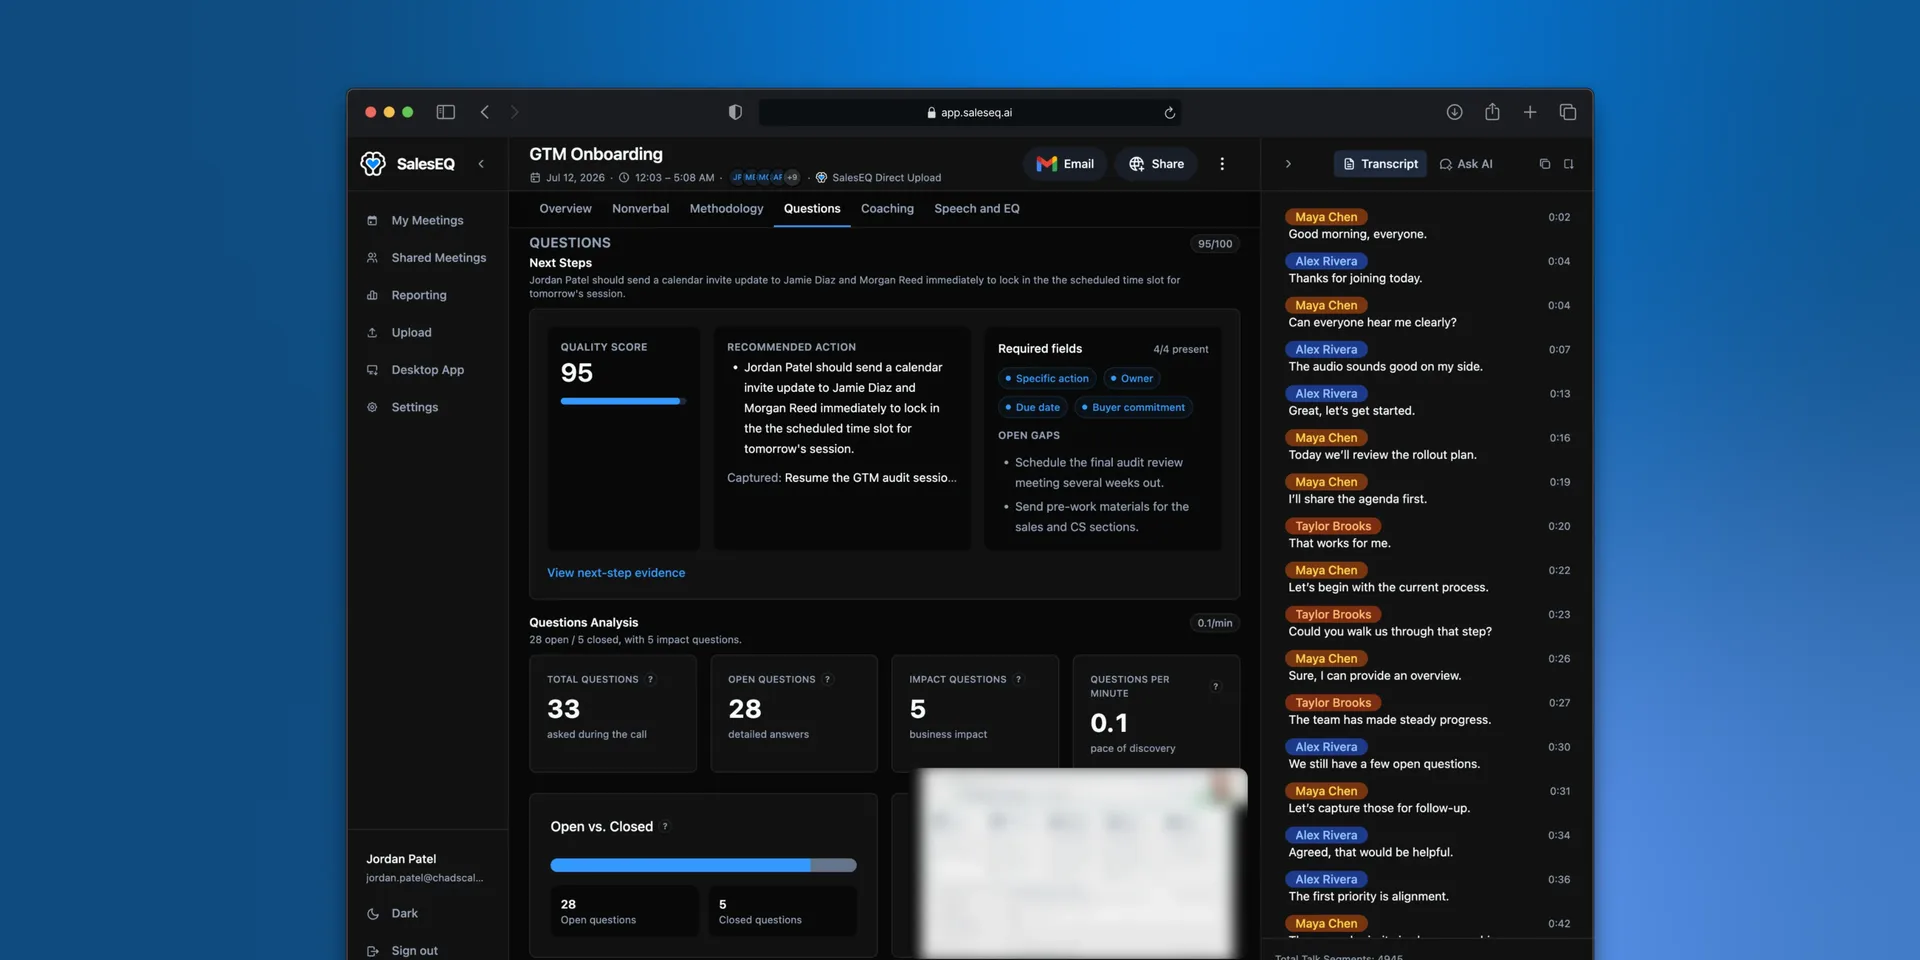Click the 0.1/min rate badge
1920x960 pixels.
(x=1215, y=623)
